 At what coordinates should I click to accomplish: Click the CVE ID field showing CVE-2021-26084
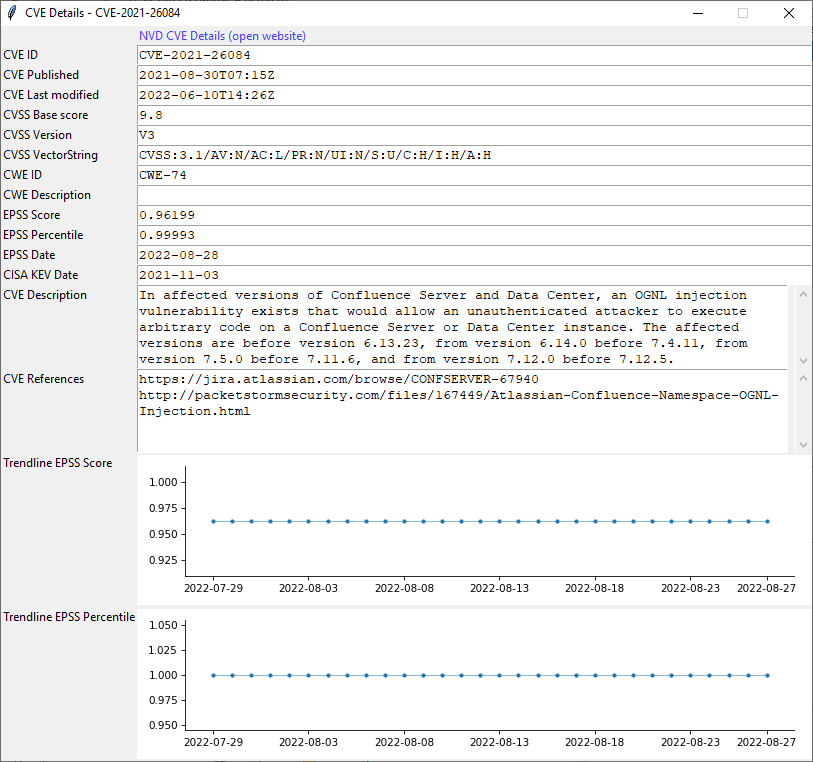[474, 55]
